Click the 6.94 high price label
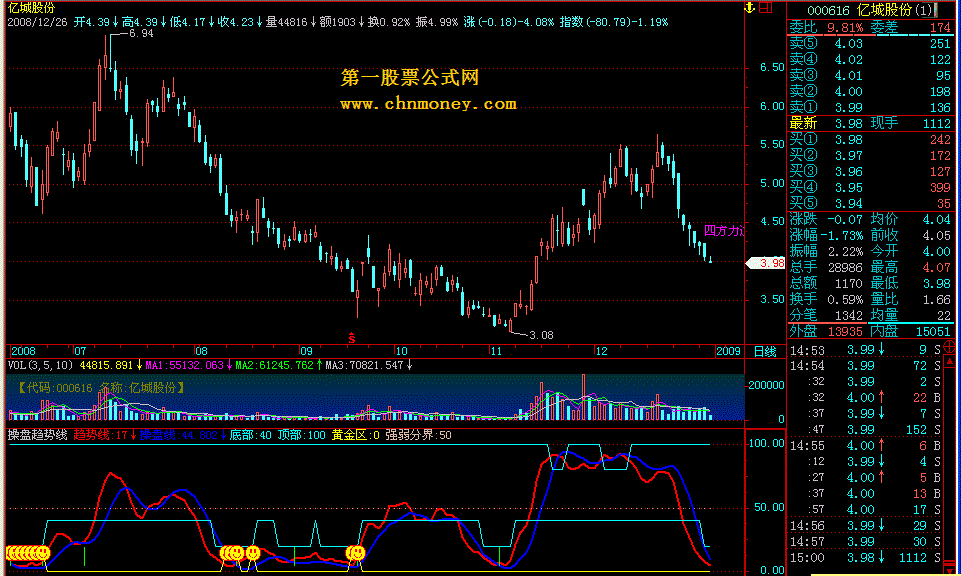This screenshot has height=576, width=961. tap(141, 34)
